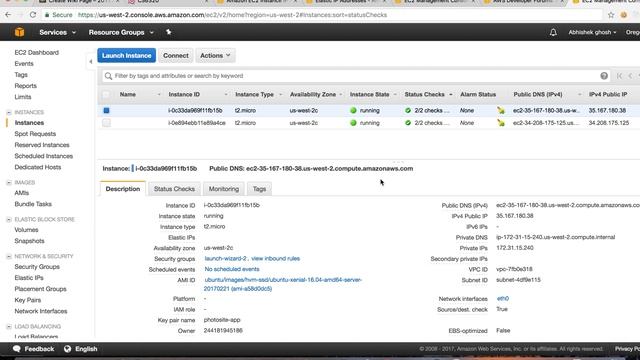Switch to Status Checks tab
Image resolution: width=640 pixels, height=360 pixels.
[174, 189]
